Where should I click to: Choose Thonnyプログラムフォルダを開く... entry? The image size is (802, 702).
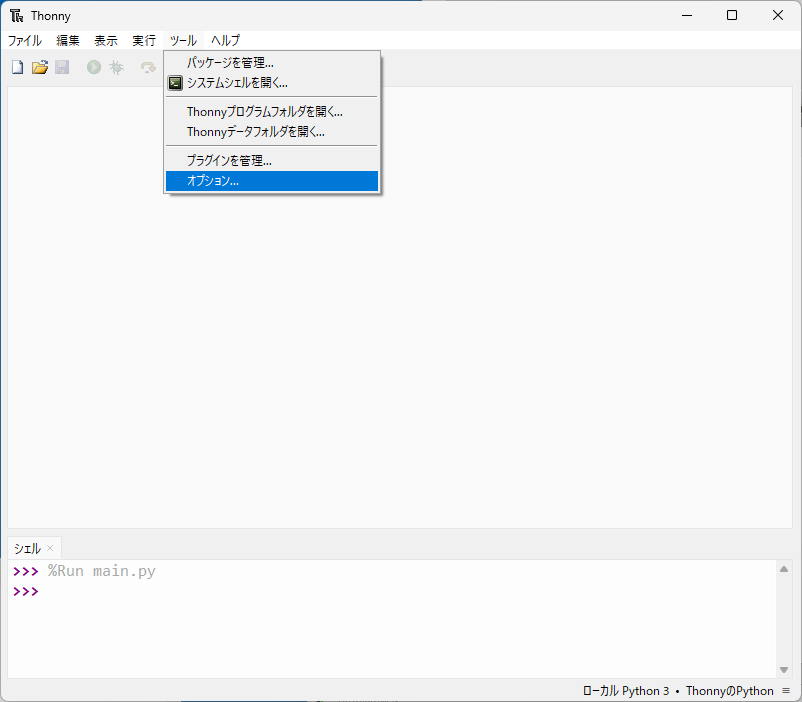point(264,112)
